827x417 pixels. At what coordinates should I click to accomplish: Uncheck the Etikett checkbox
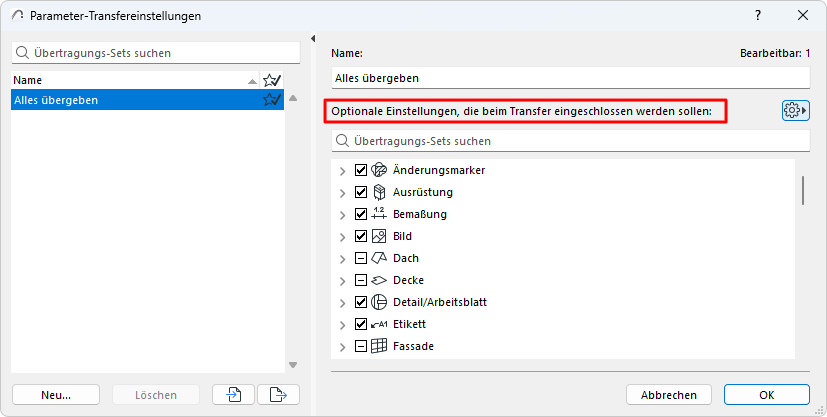click(361, 324)
